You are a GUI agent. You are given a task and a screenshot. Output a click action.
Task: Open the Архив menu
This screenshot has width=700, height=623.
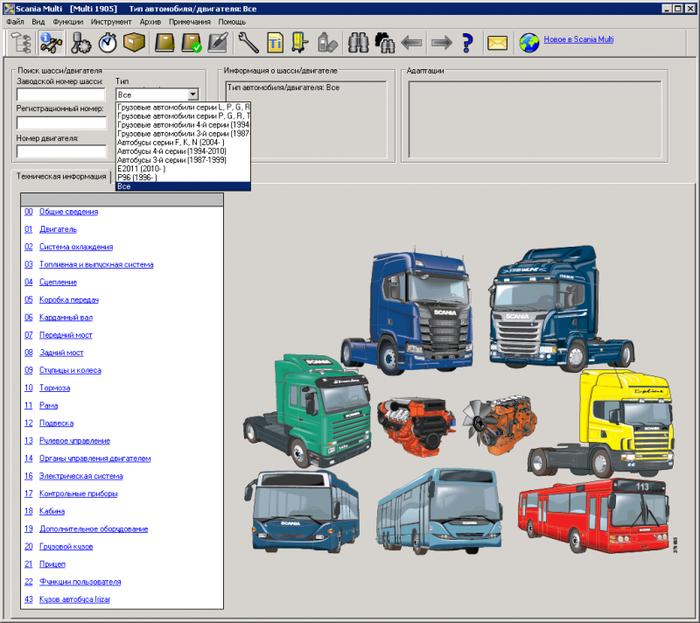[150, 21]
